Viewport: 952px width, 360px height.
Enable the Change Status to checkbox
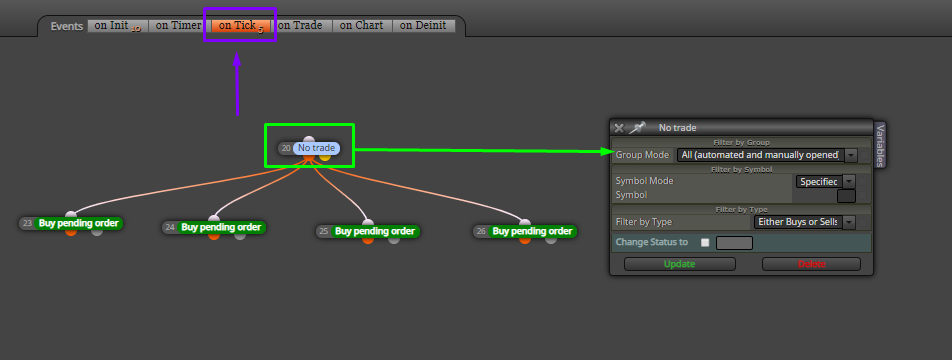click(x=705, y=242)
